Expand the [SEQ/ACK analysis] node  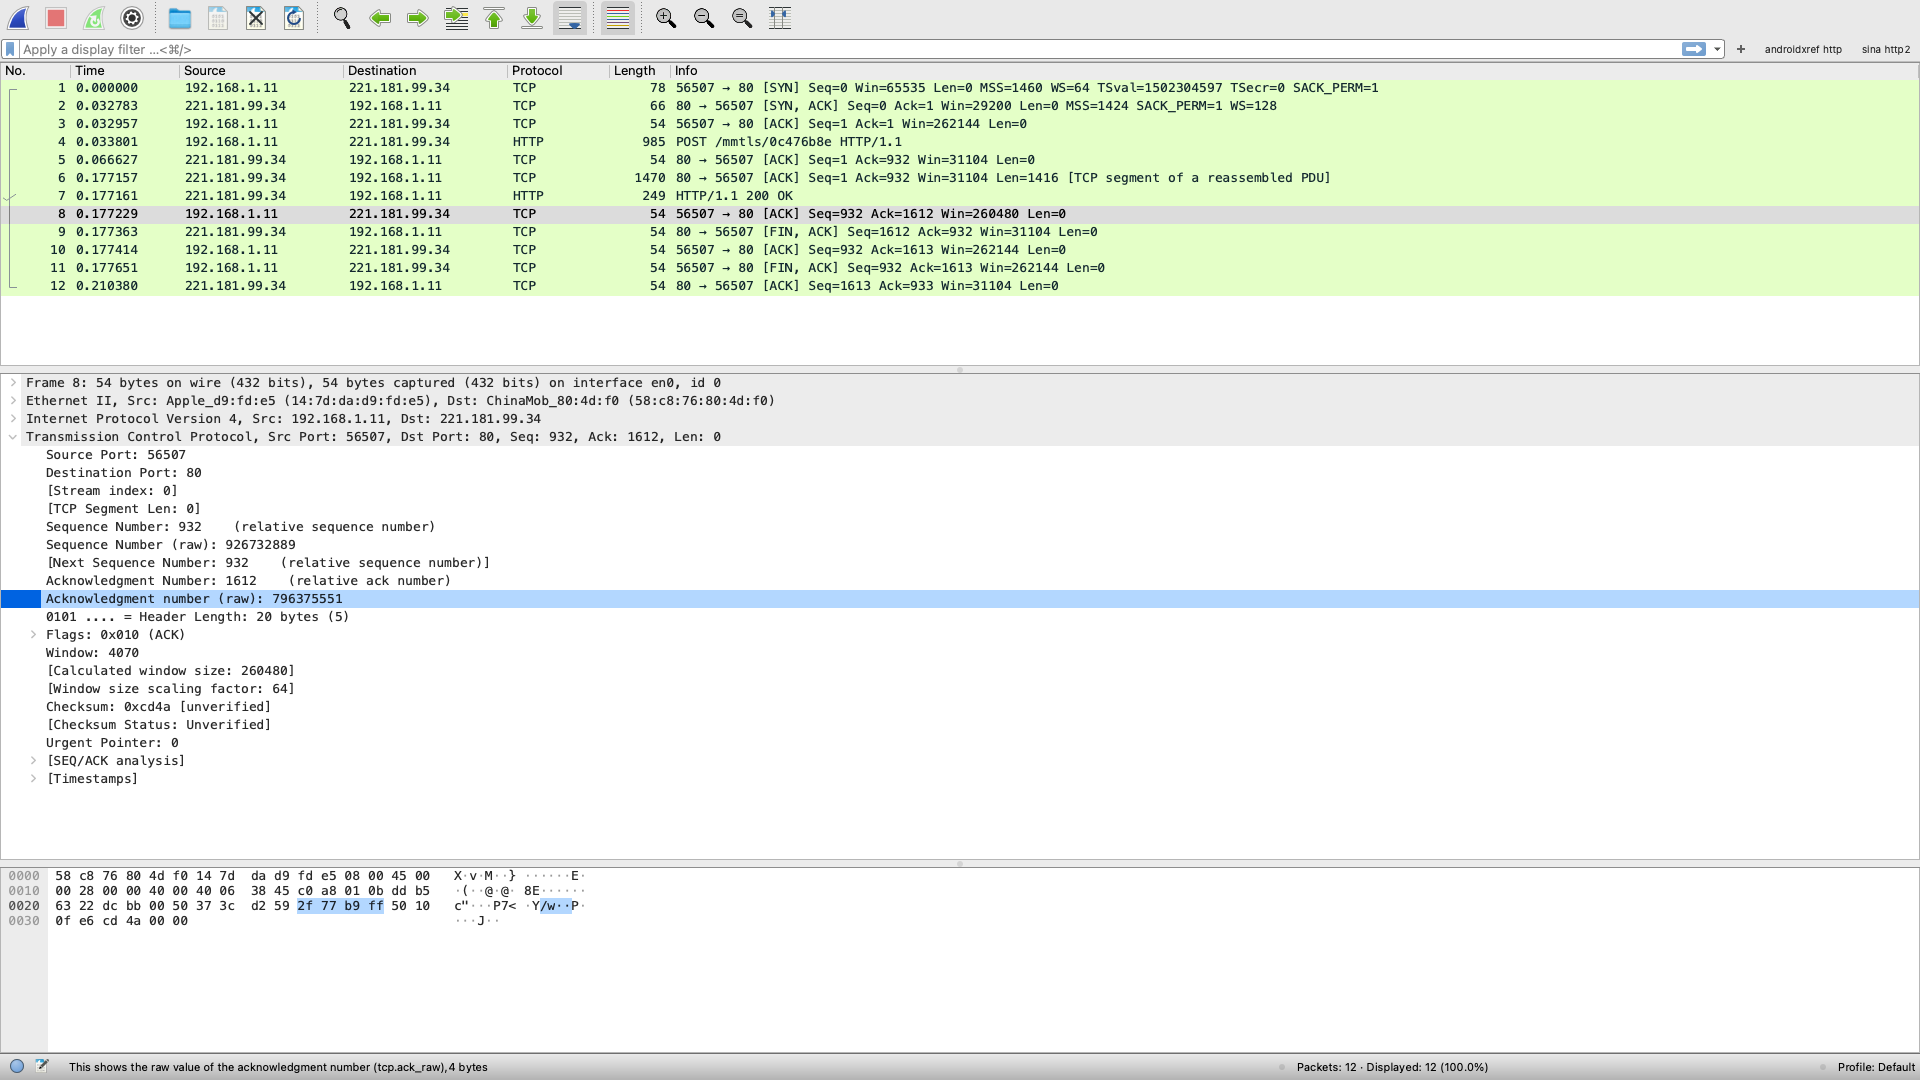pyautogui.click(x=33, y=761)
